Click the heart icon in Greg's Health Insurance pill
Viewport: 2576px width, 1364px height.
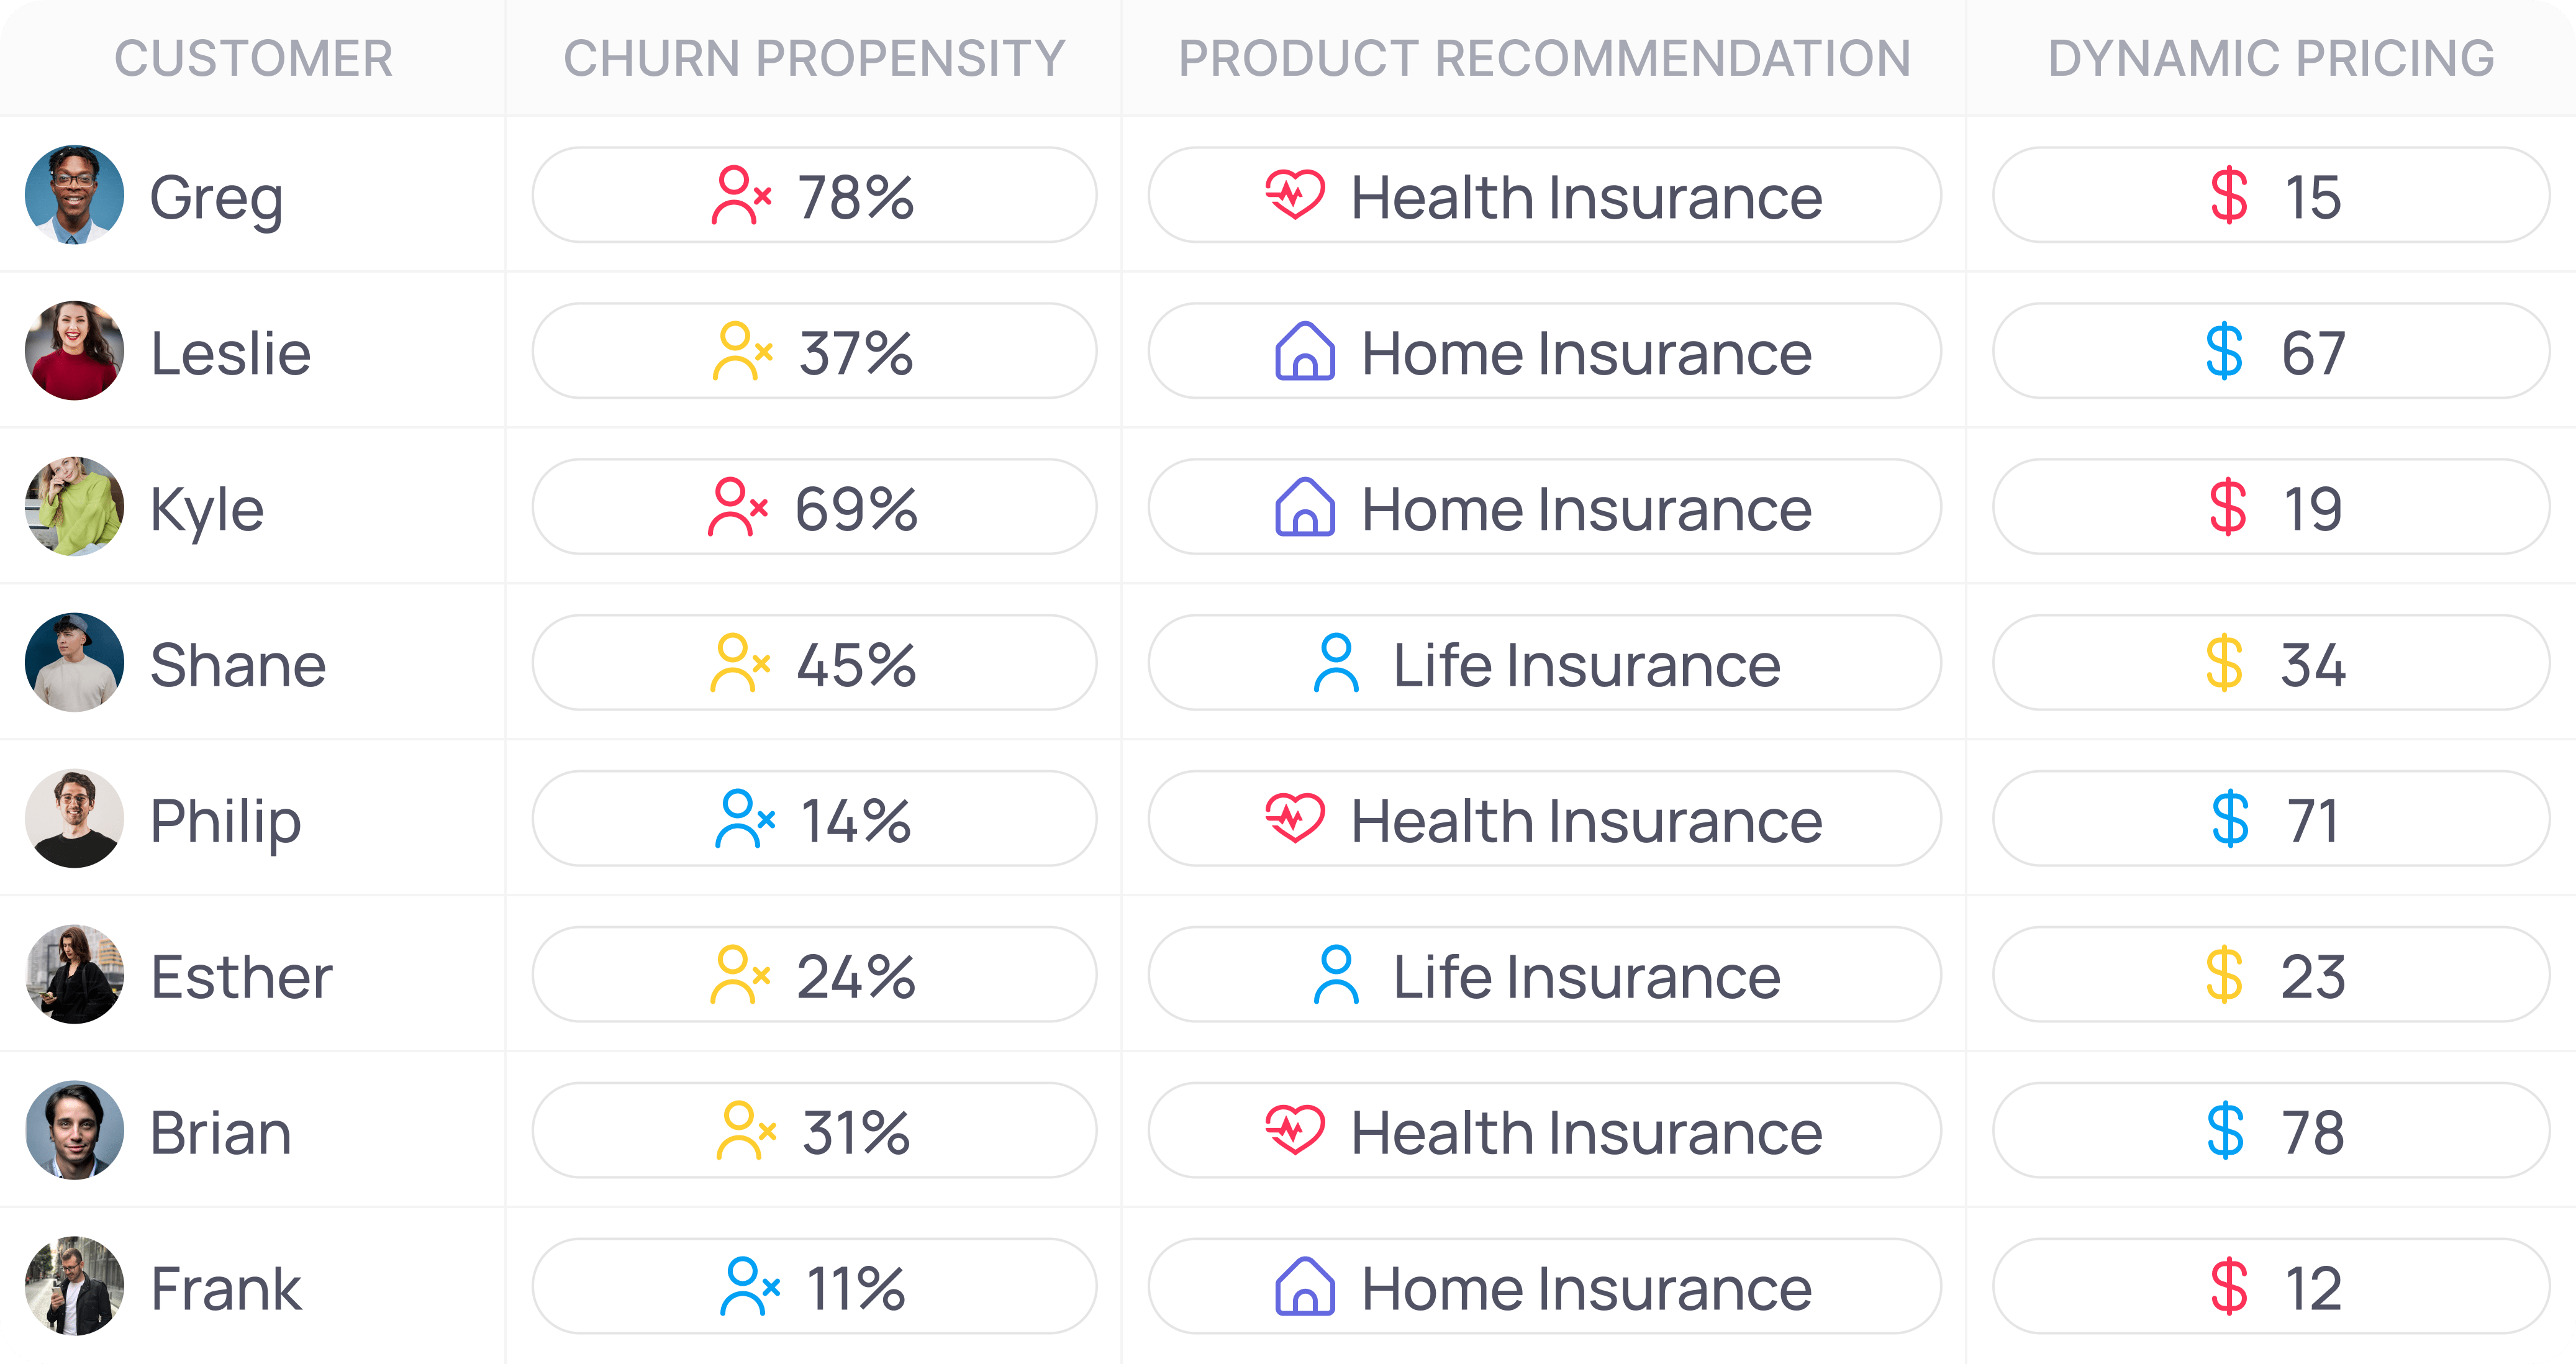click(x=1294, y=195)
